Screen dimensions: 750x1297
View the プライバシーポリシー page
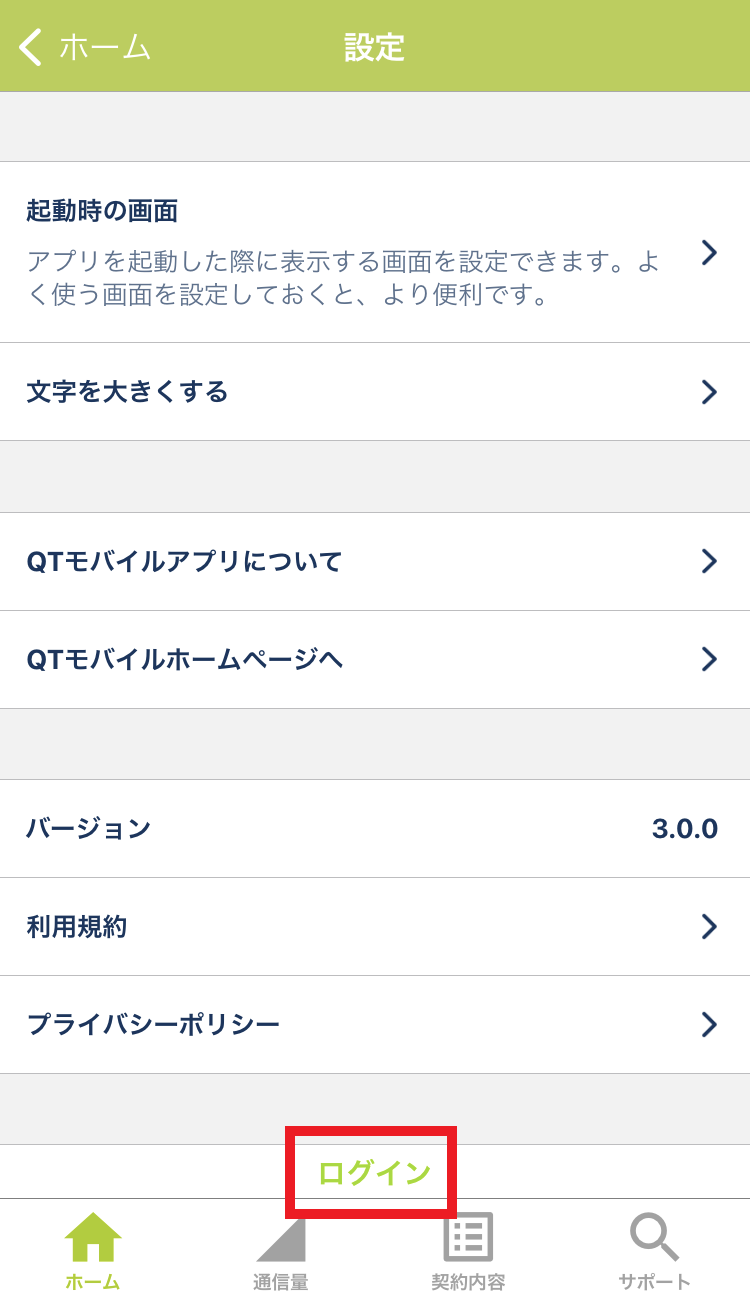[375, 1025]
